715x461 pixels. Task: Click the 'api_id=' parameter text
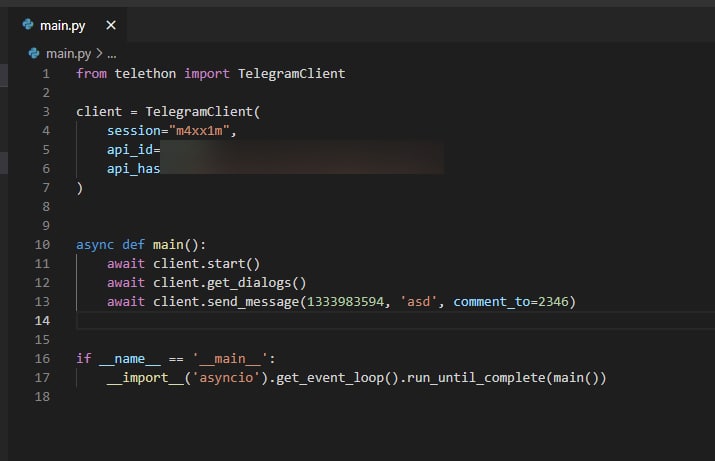click(x=133, y=150)
